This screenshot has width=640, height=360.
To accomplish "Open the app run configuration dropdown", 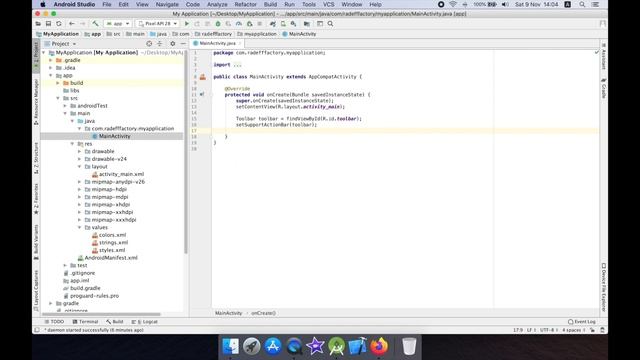I will tap(118, 24).
